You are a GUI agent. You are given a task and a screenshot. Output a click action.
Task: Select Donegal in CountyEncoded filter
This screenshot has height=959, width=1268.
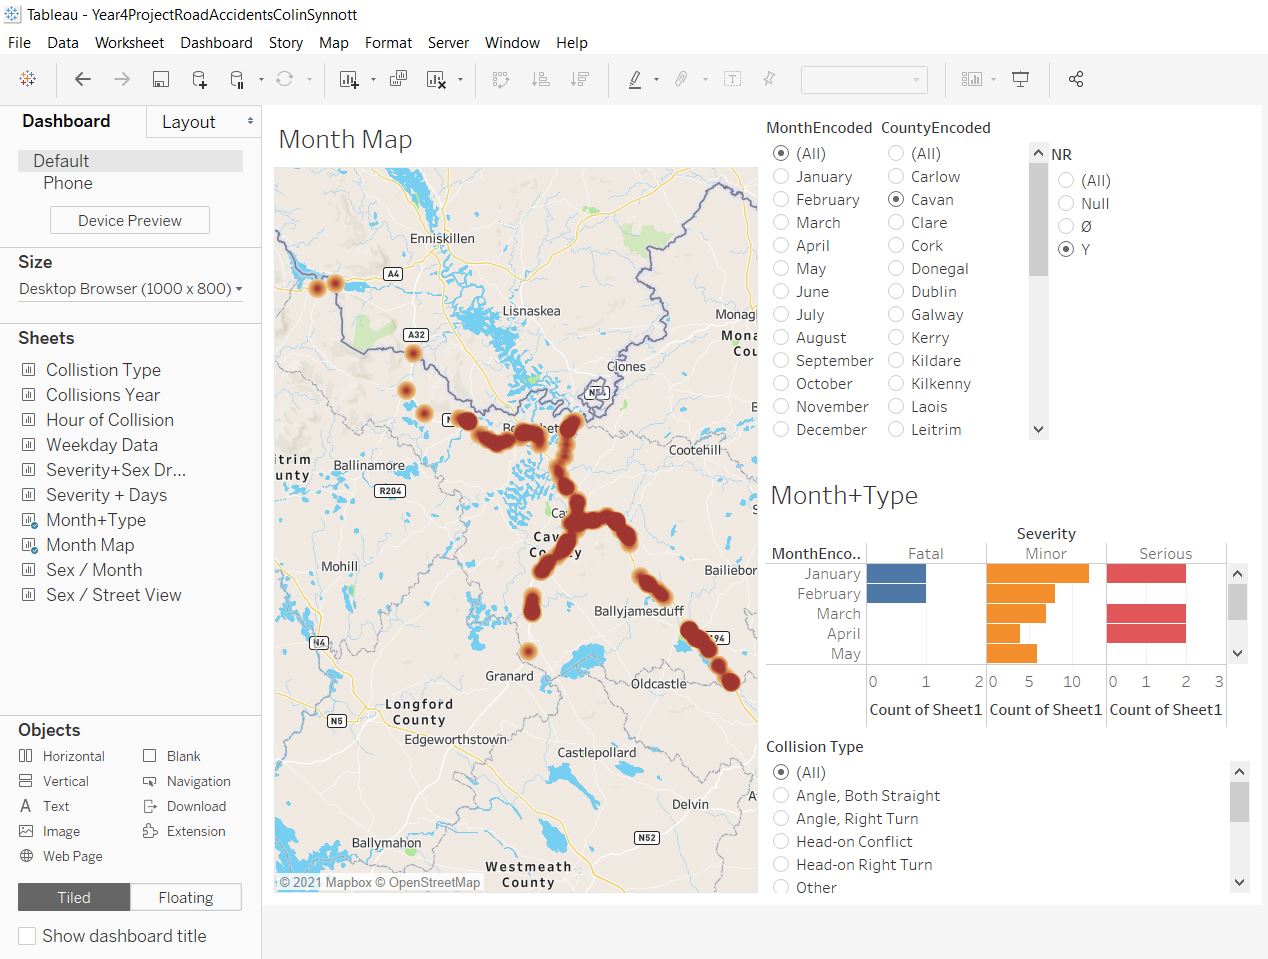896,269
